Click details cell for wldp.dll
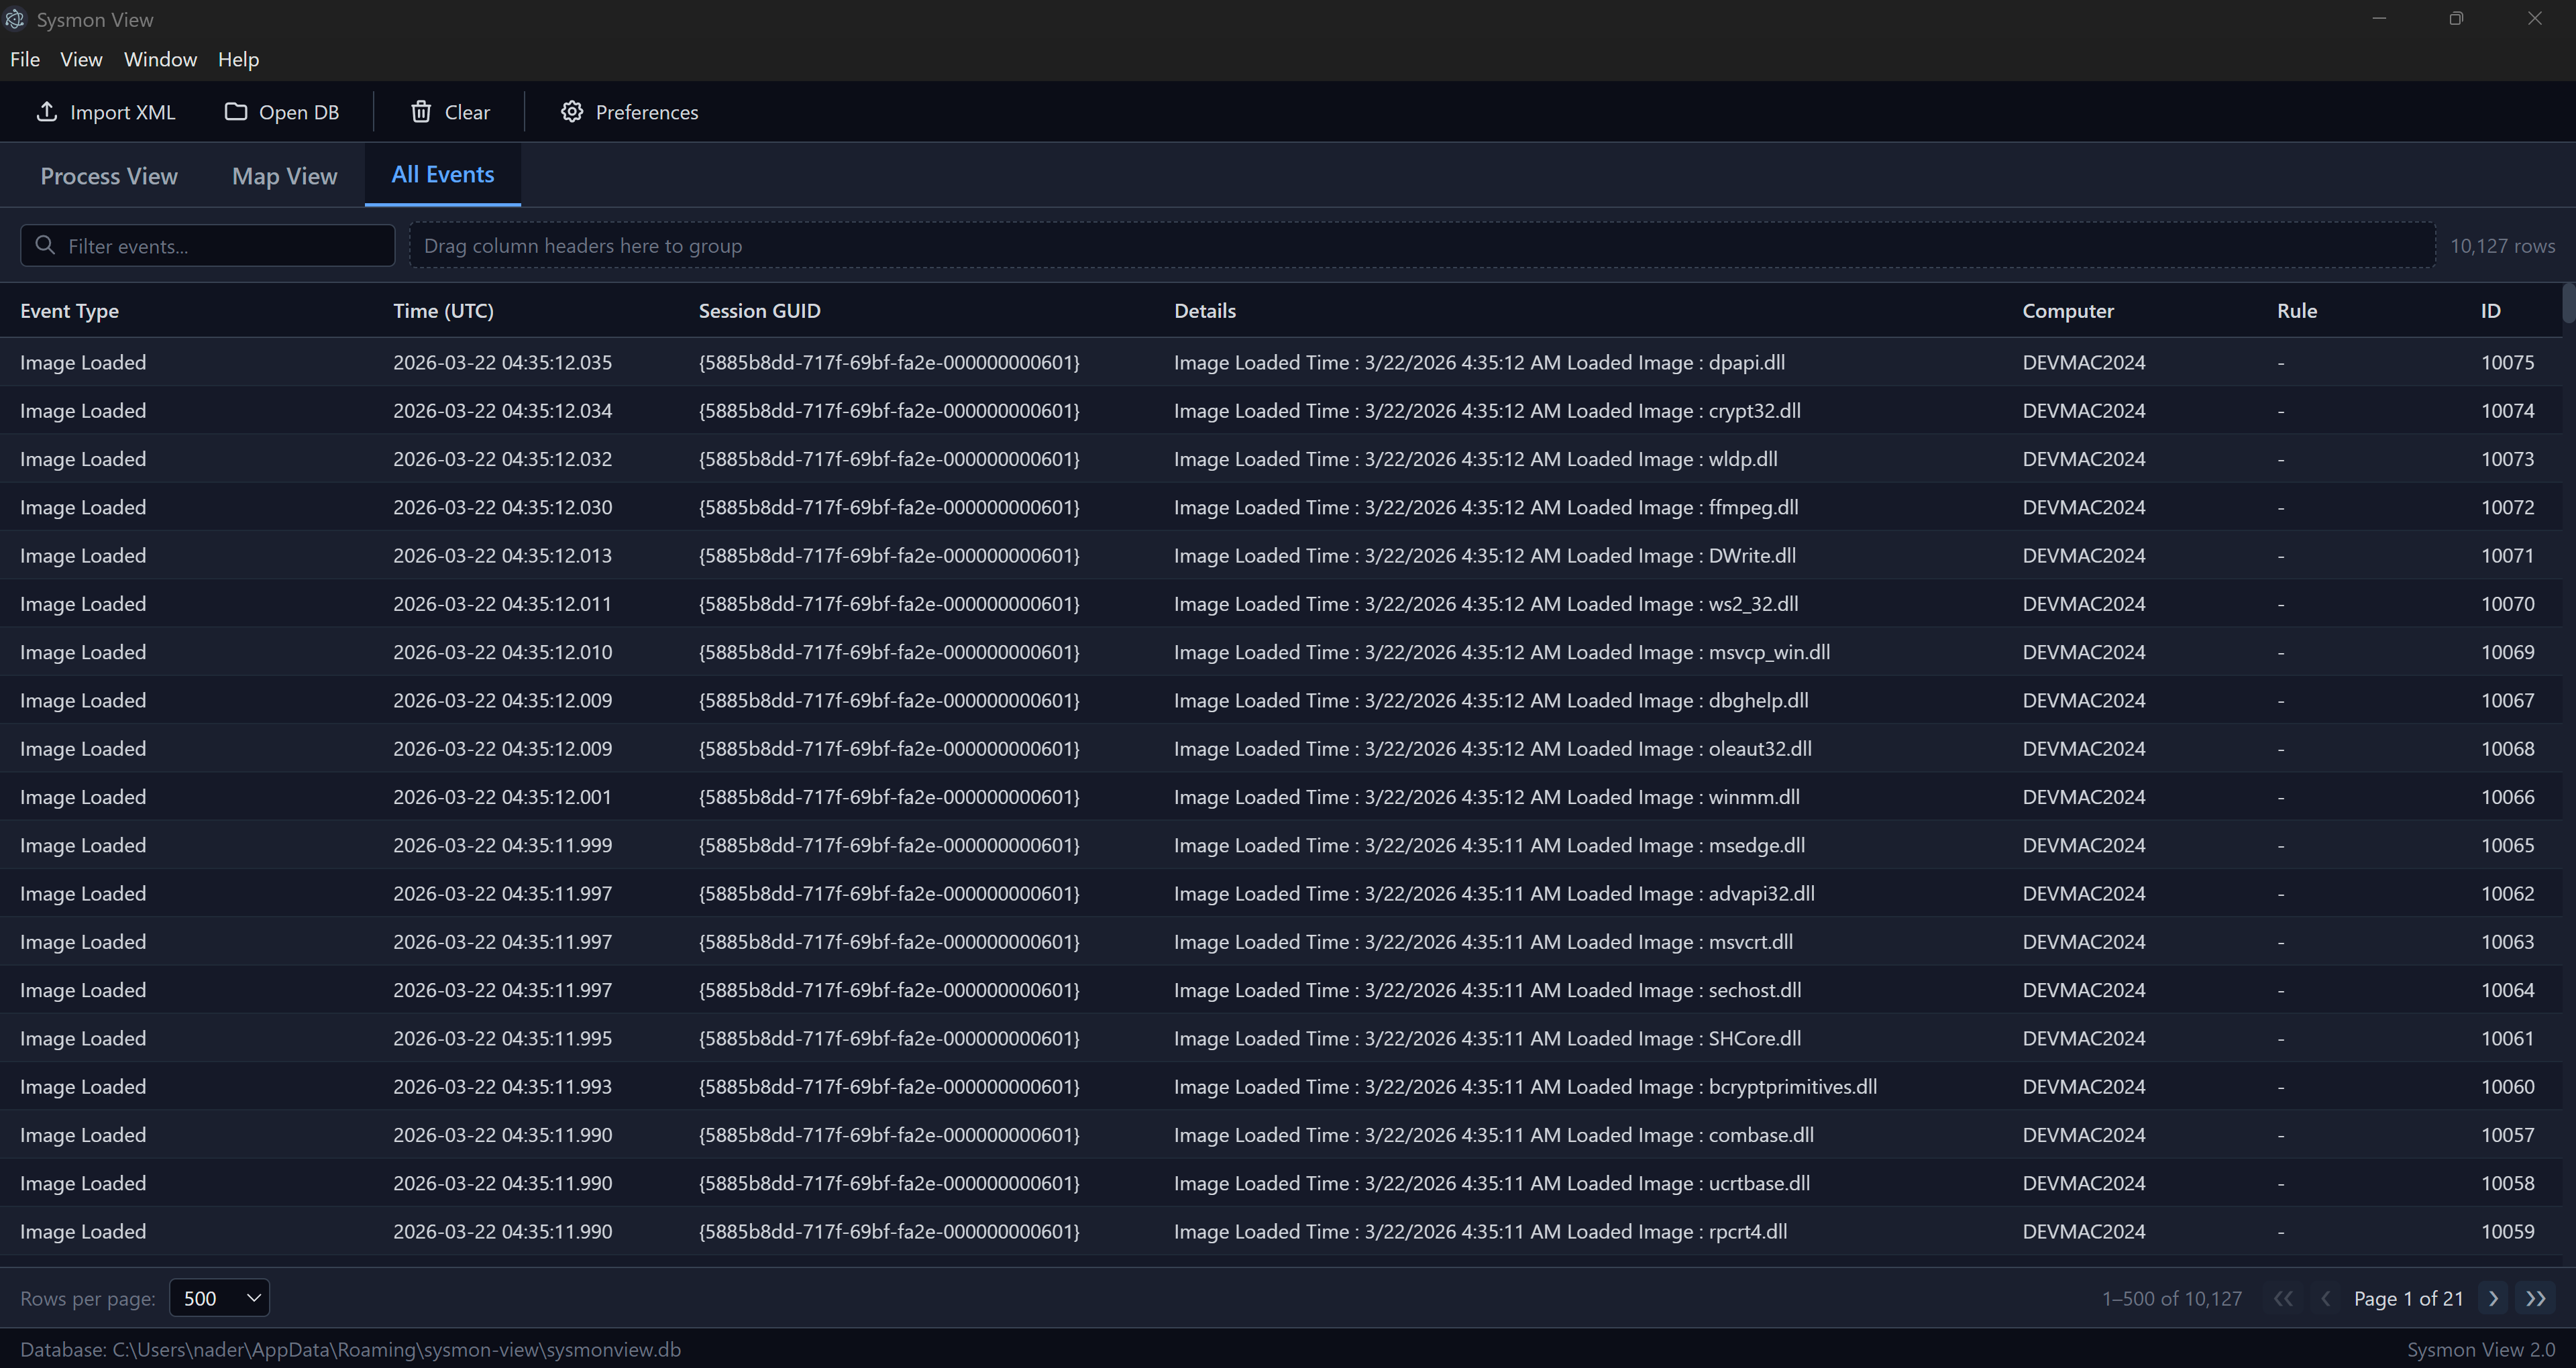2576x1368 pixels. tap(1476, 459)
